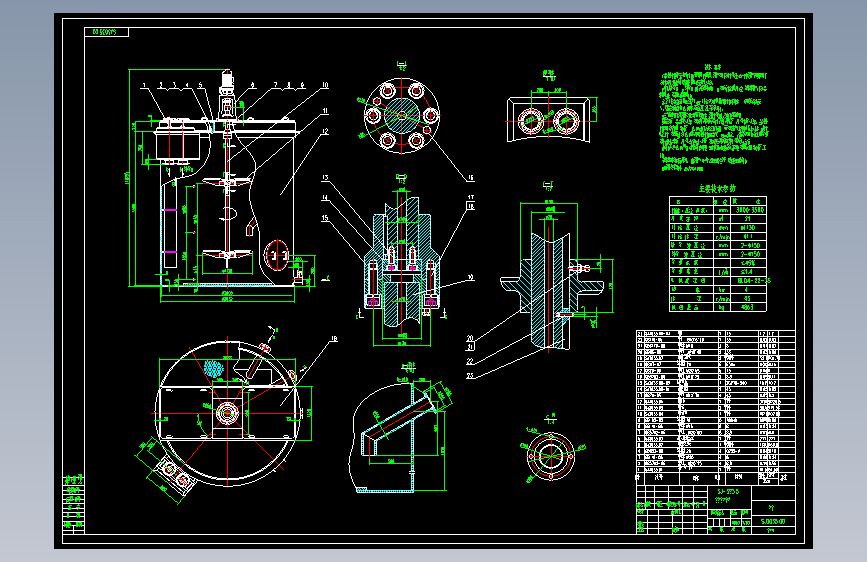Click callout number 20 left of the hub section
The image size is (867, 562).
pyautogui.click(x=470, y=338)
